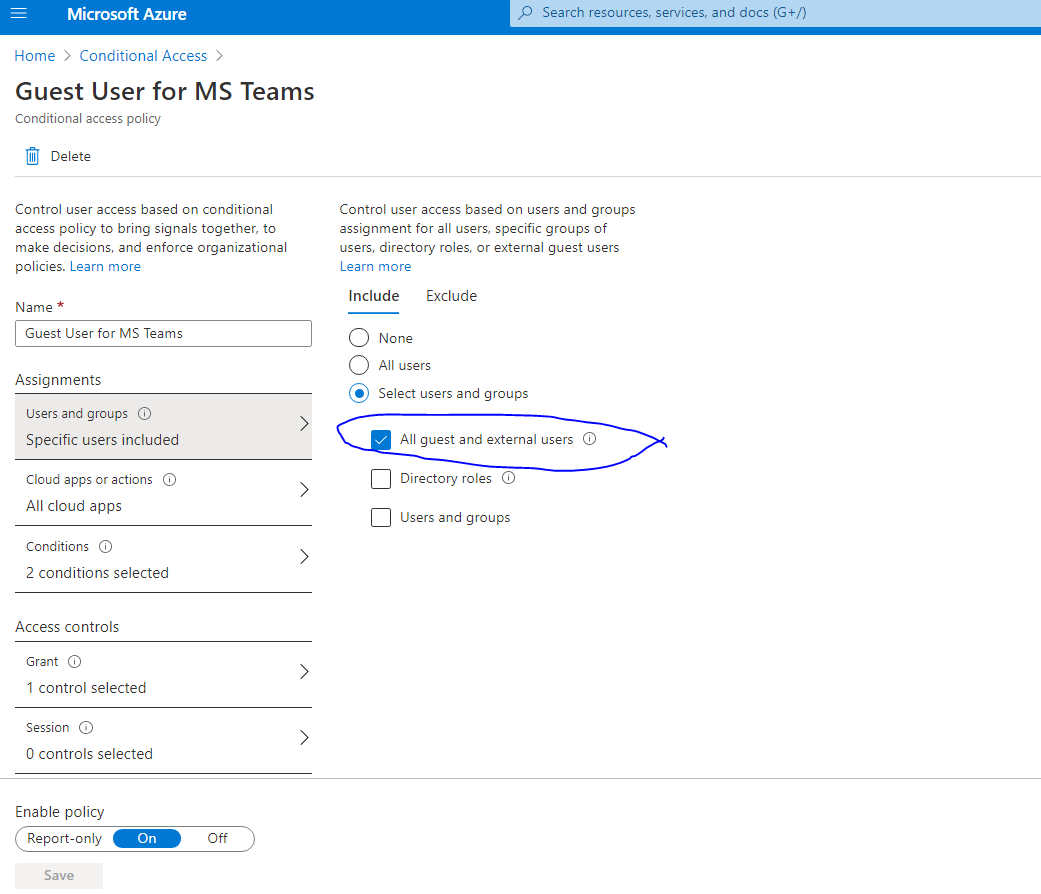This screenshot has width=1041, height=894.
Task: Click the Microsoft Azure logo text
Action: 127,14
